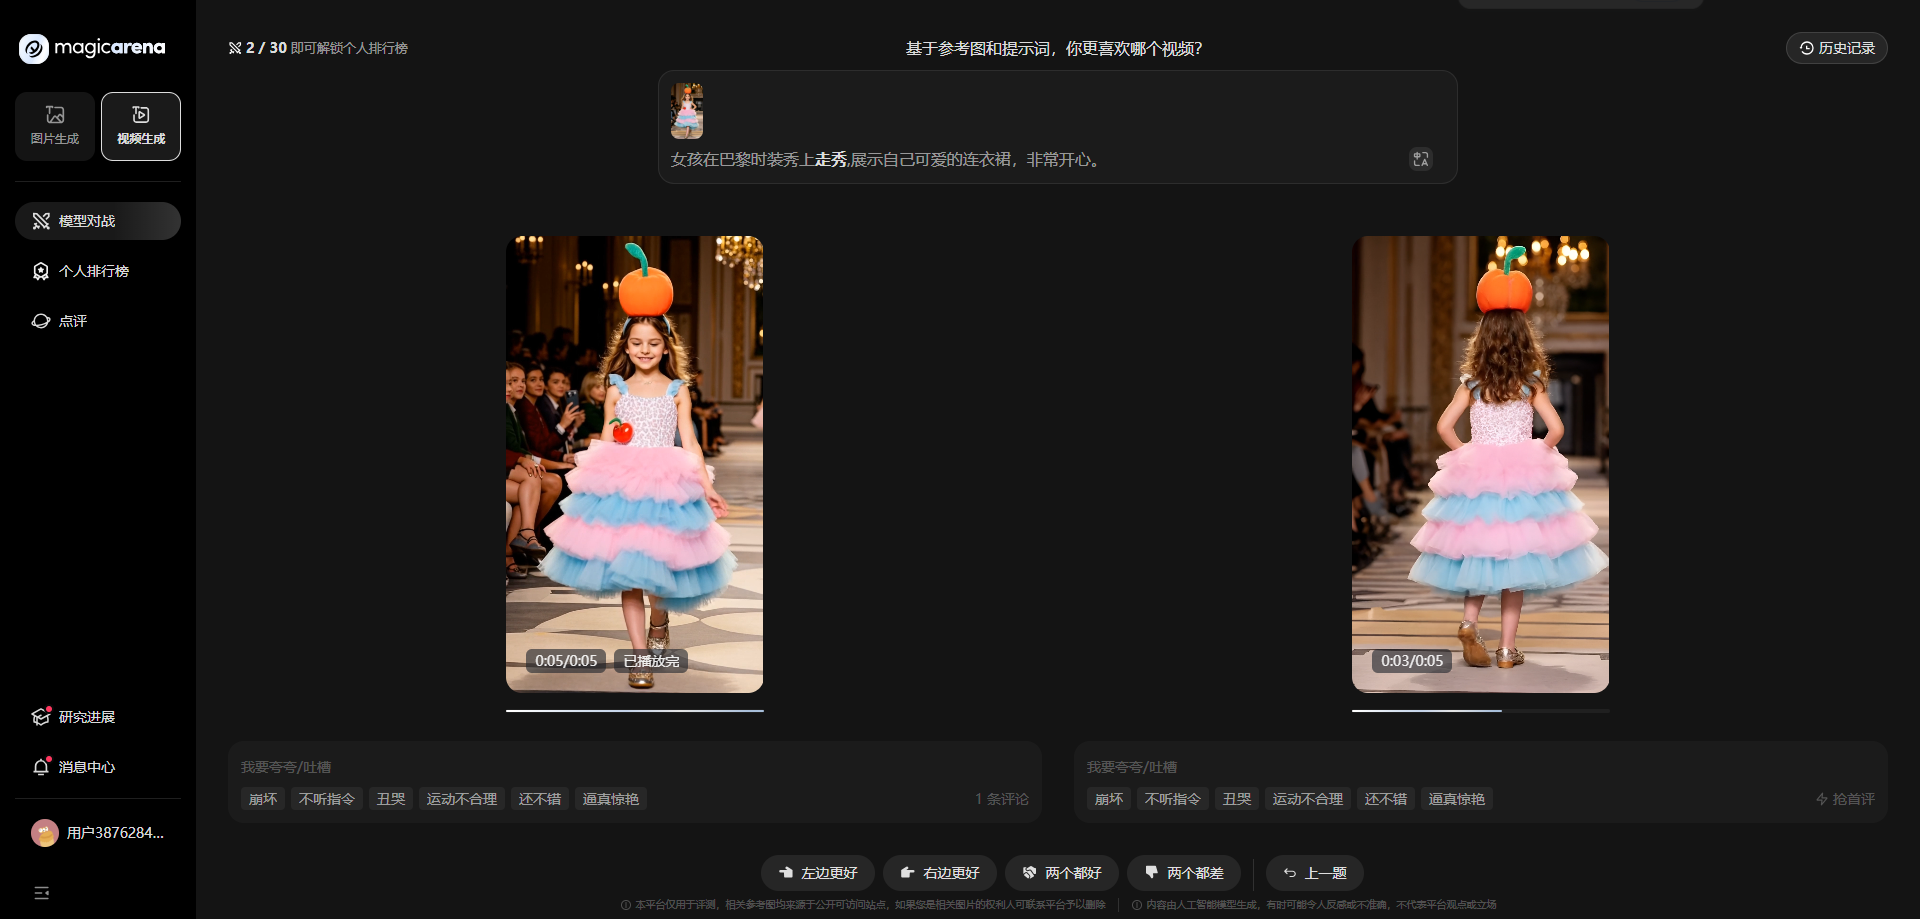Open 个人排行榜 personal leaderboard
1920x919 pixels.
point(93,271)
